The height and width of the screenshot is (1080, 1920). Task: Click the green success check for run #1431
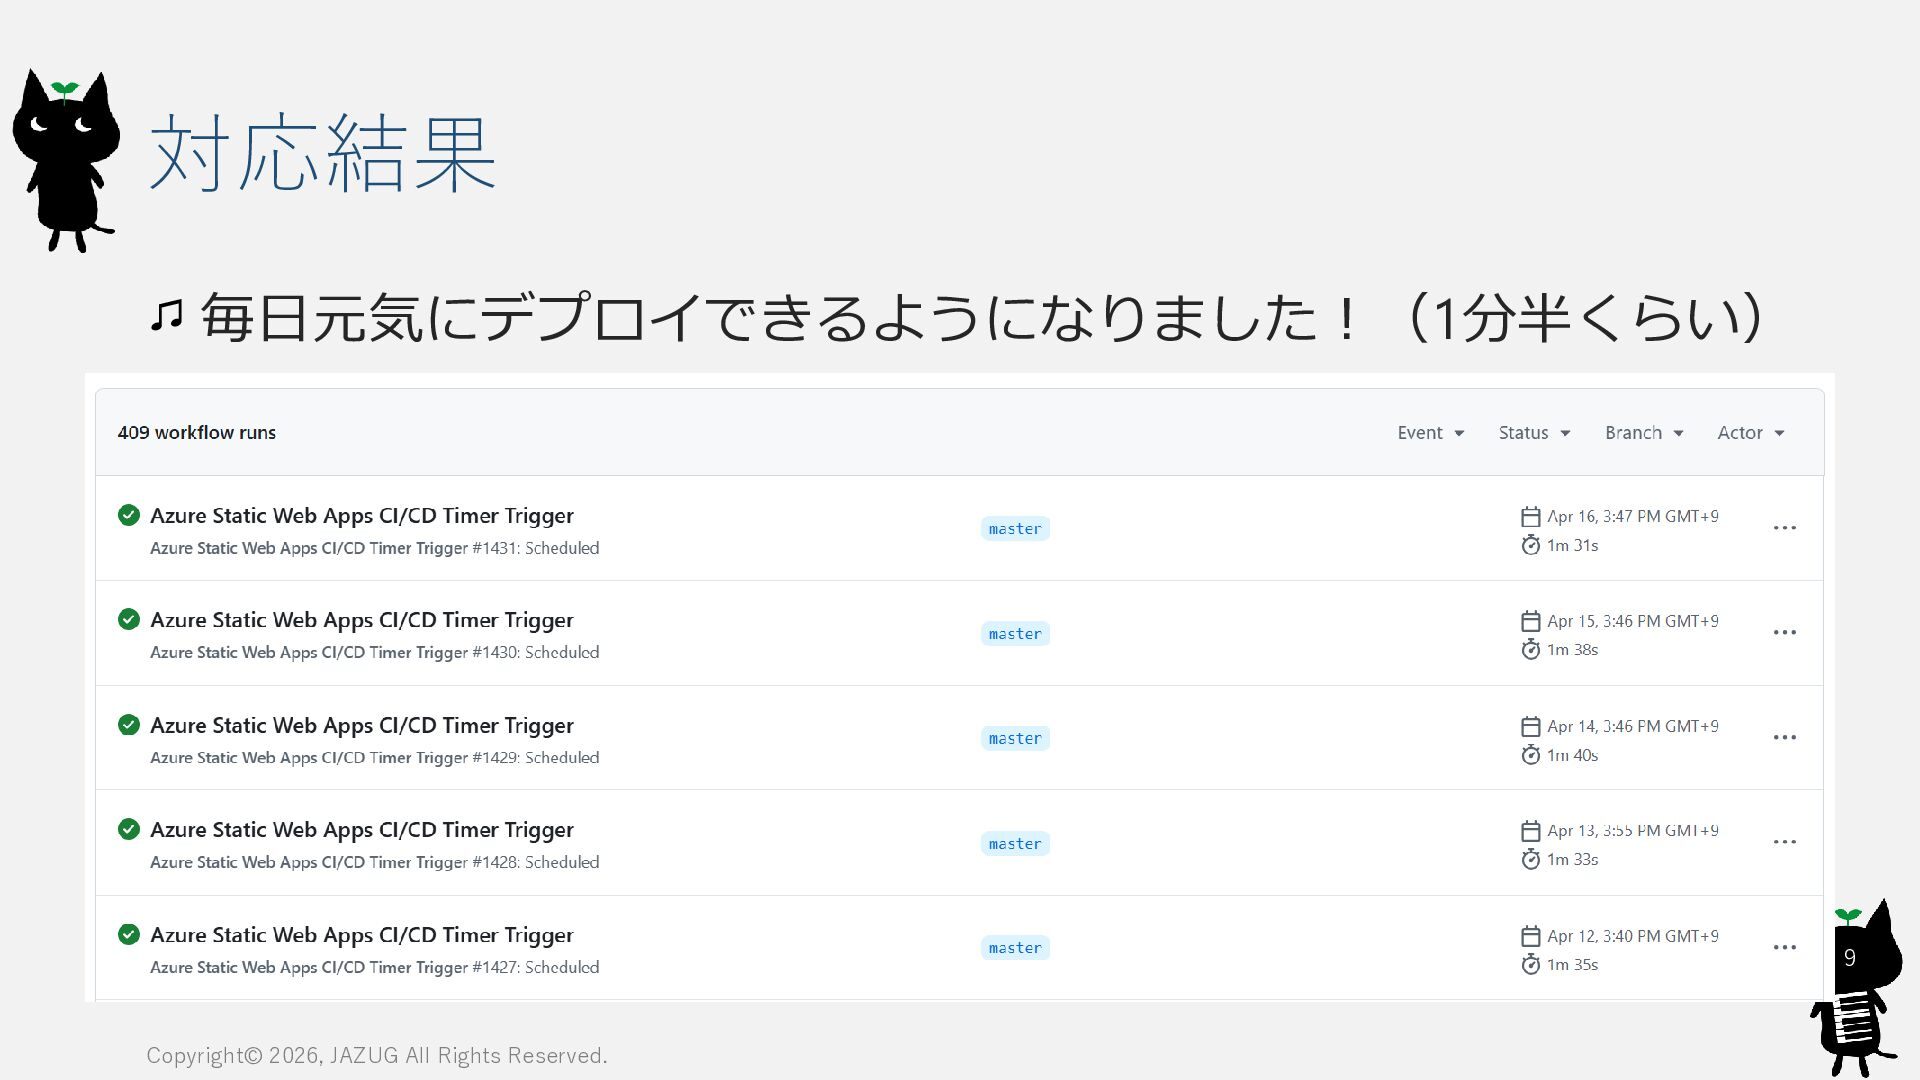(129, 515)
